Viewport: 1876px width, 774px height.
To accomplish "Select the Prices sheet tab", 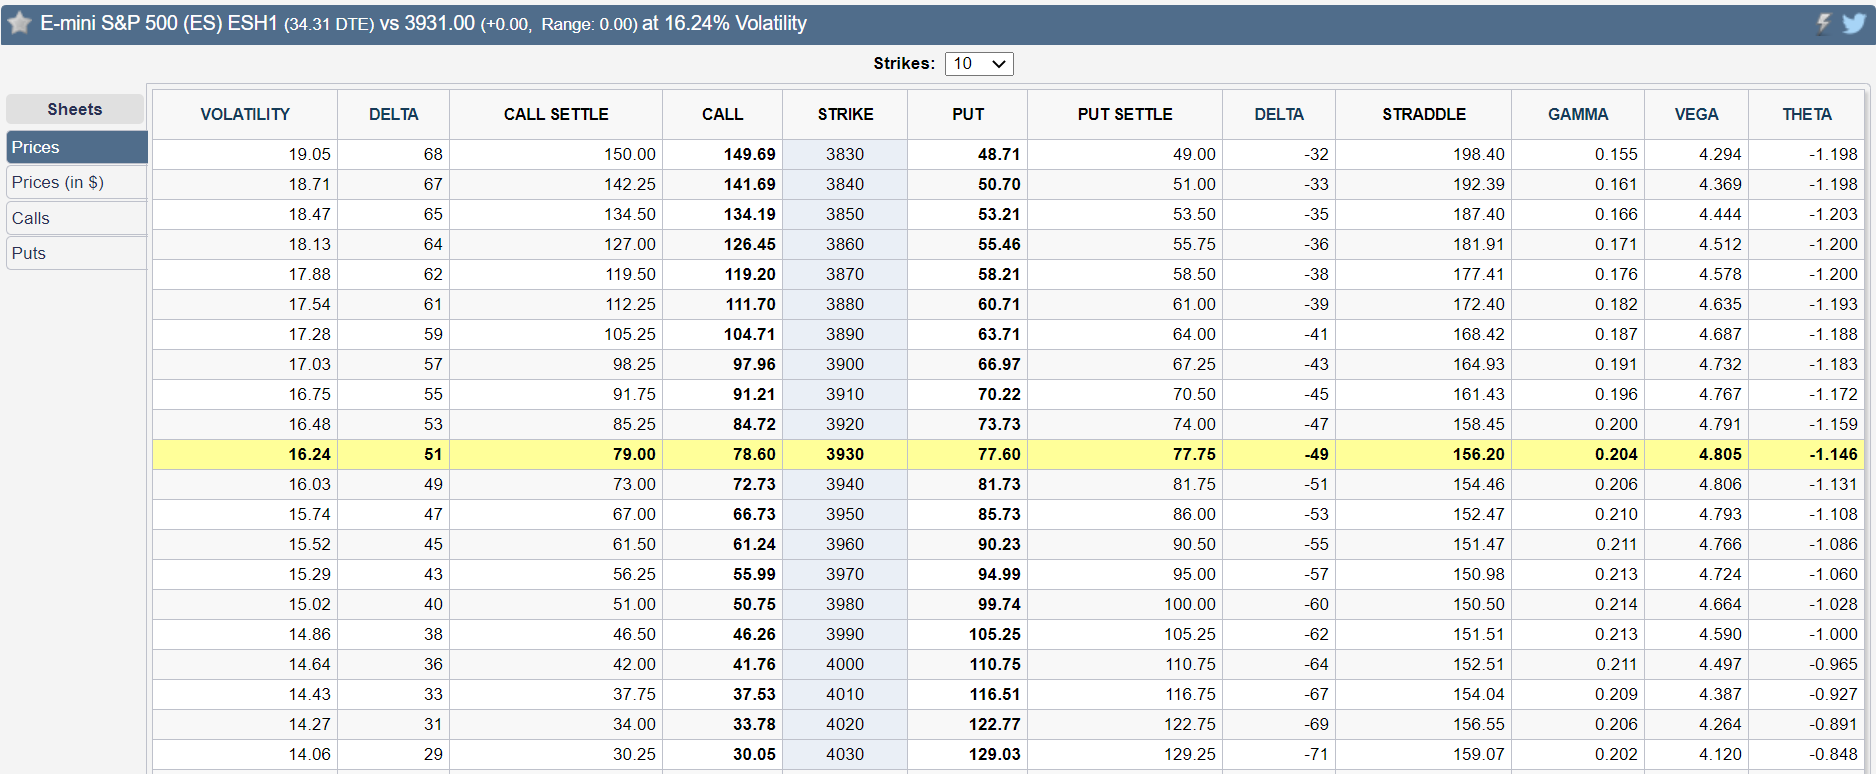I will [x=76, y=147].
